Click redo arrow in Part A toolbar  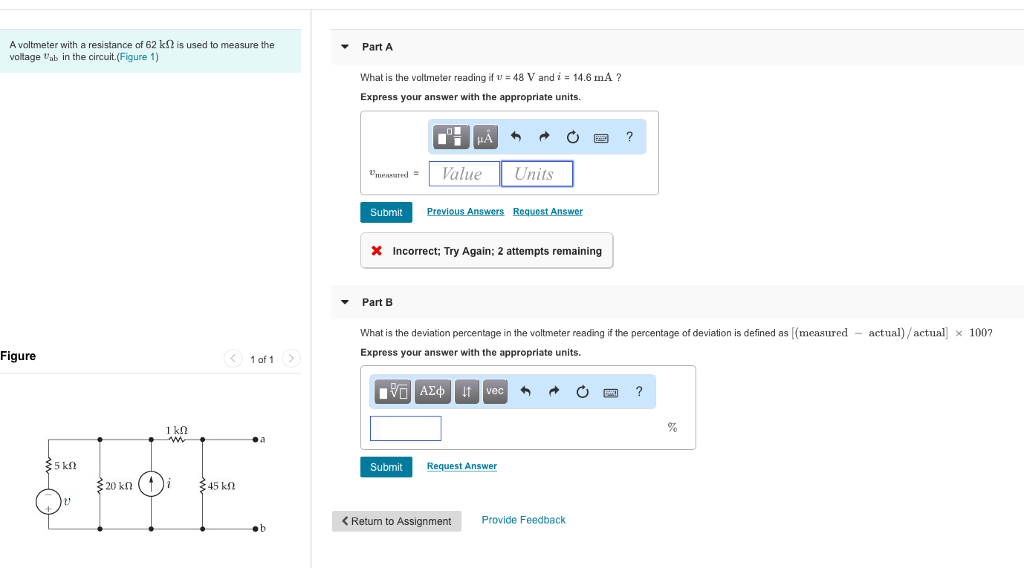coord(544,137)
